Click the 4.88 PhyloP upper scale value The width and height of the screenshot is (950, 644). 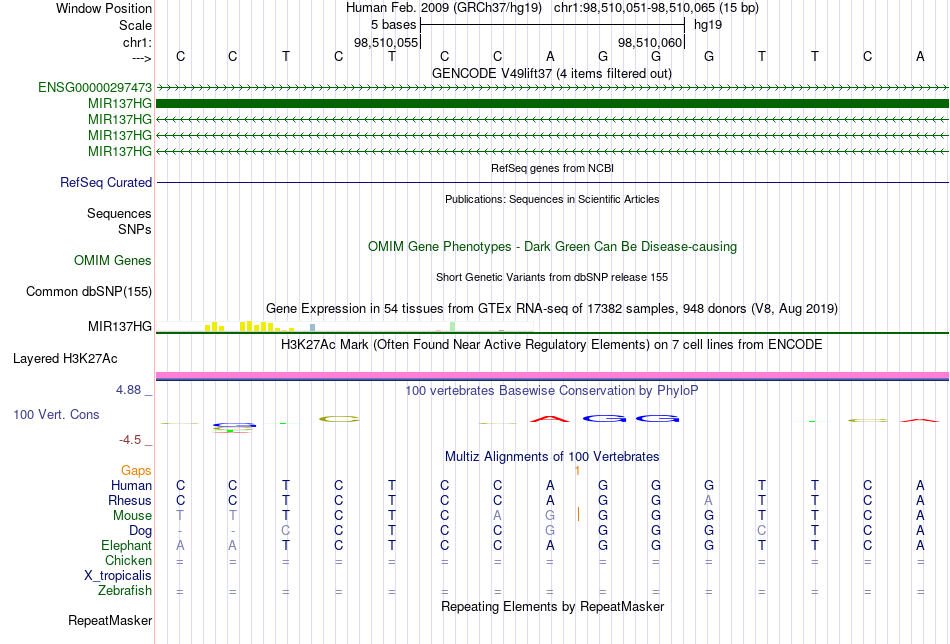[128, 390]
